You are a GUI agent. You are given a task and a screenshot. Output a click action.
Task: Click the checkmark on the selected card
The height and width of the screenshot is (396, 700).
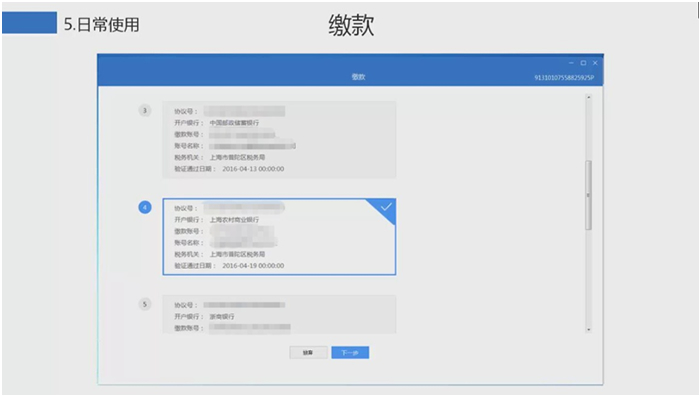(x=386, y=207)
